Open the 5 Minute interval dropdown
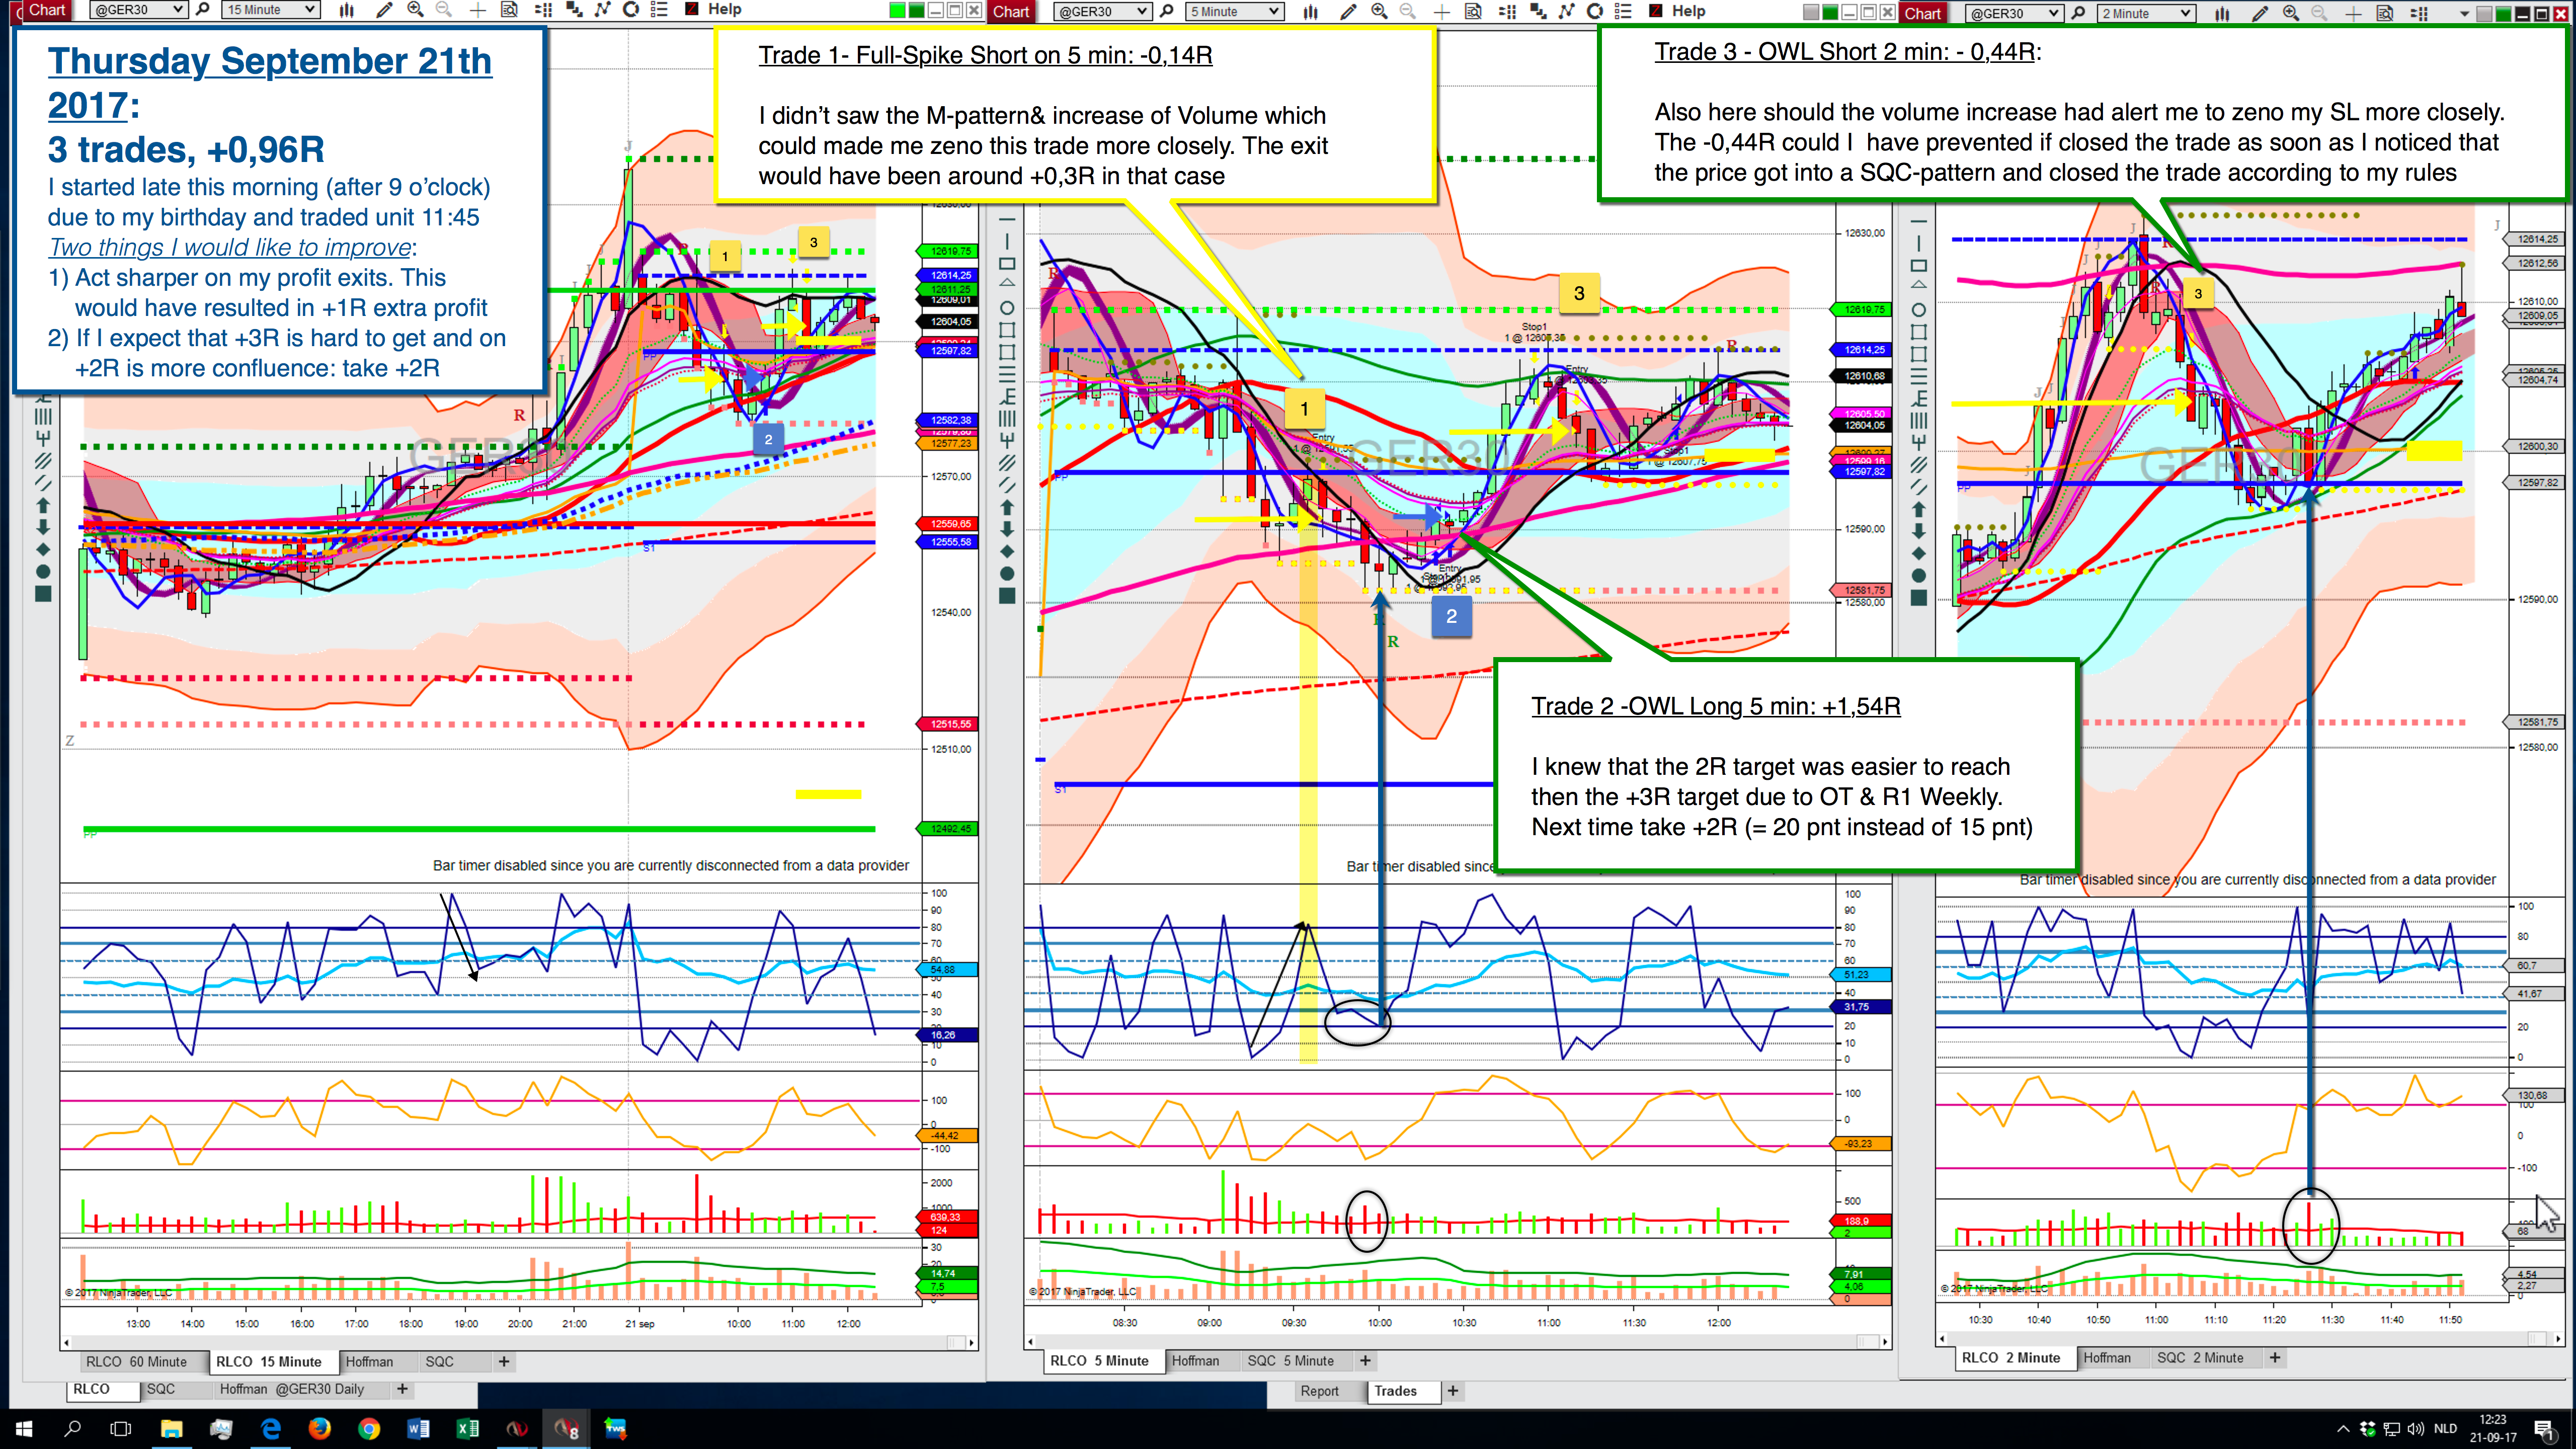The image size is (2576, 1449). pyautogui.click(x=1235, y=12)
